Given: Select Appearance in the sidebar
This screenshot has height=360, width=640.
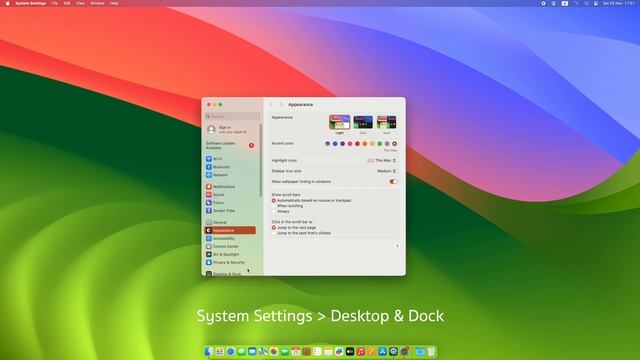Looking at the screenshot, I should (230, 230).
